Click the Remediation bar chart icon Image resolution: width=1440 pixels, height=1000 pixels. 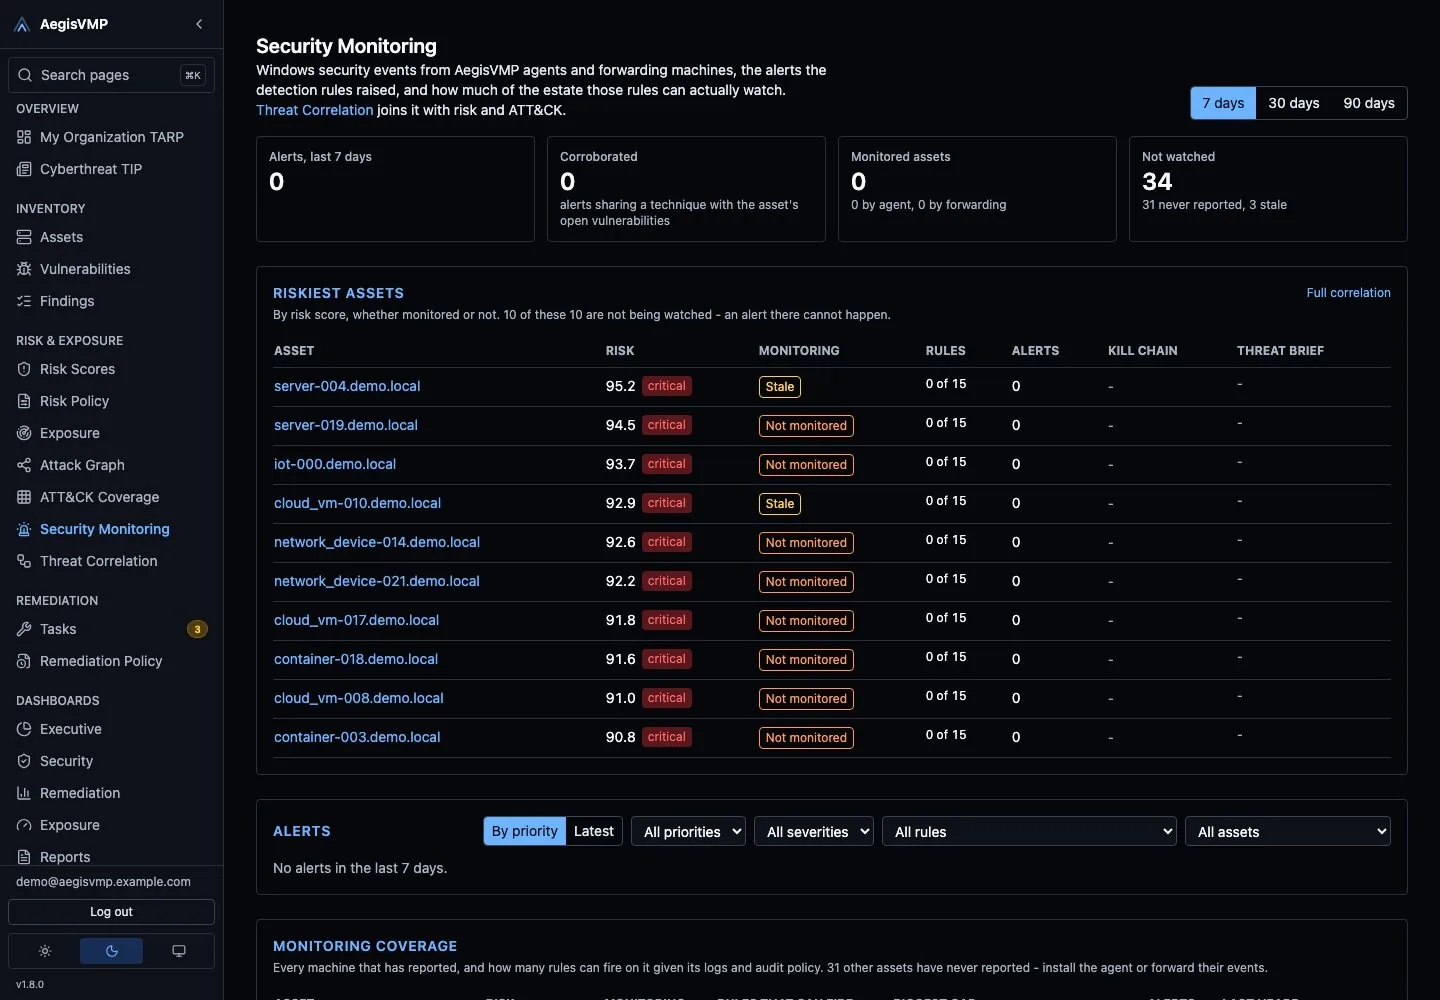click(24, 793)
